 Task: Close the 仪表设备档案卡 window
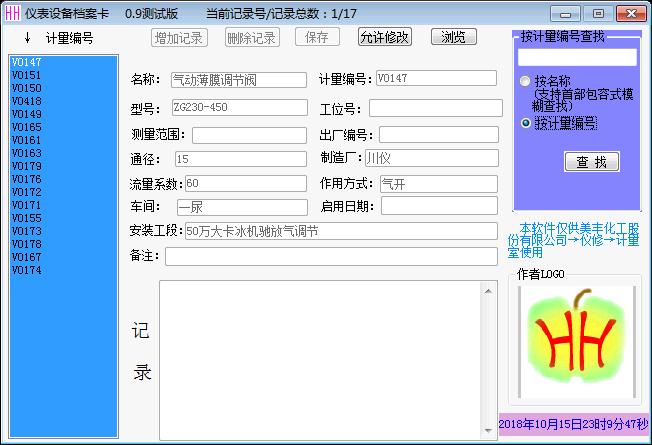tap(631, 14)
